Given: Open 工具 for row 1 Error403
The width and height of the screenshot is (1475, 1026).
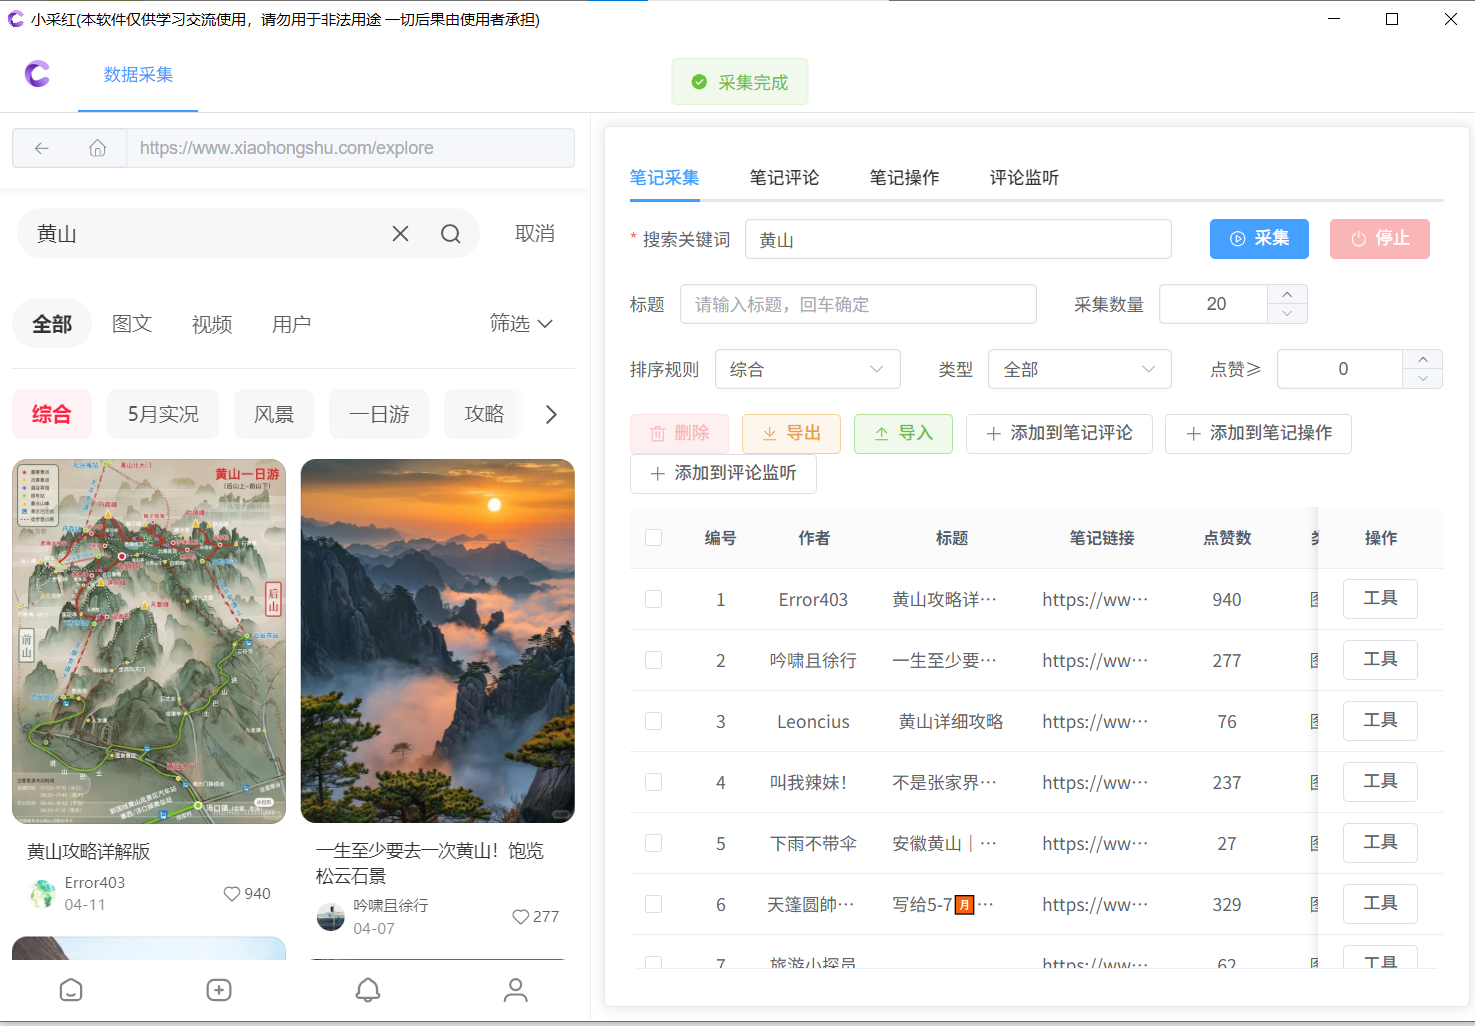Looking at the screenshot, I should click(1380, 598).
